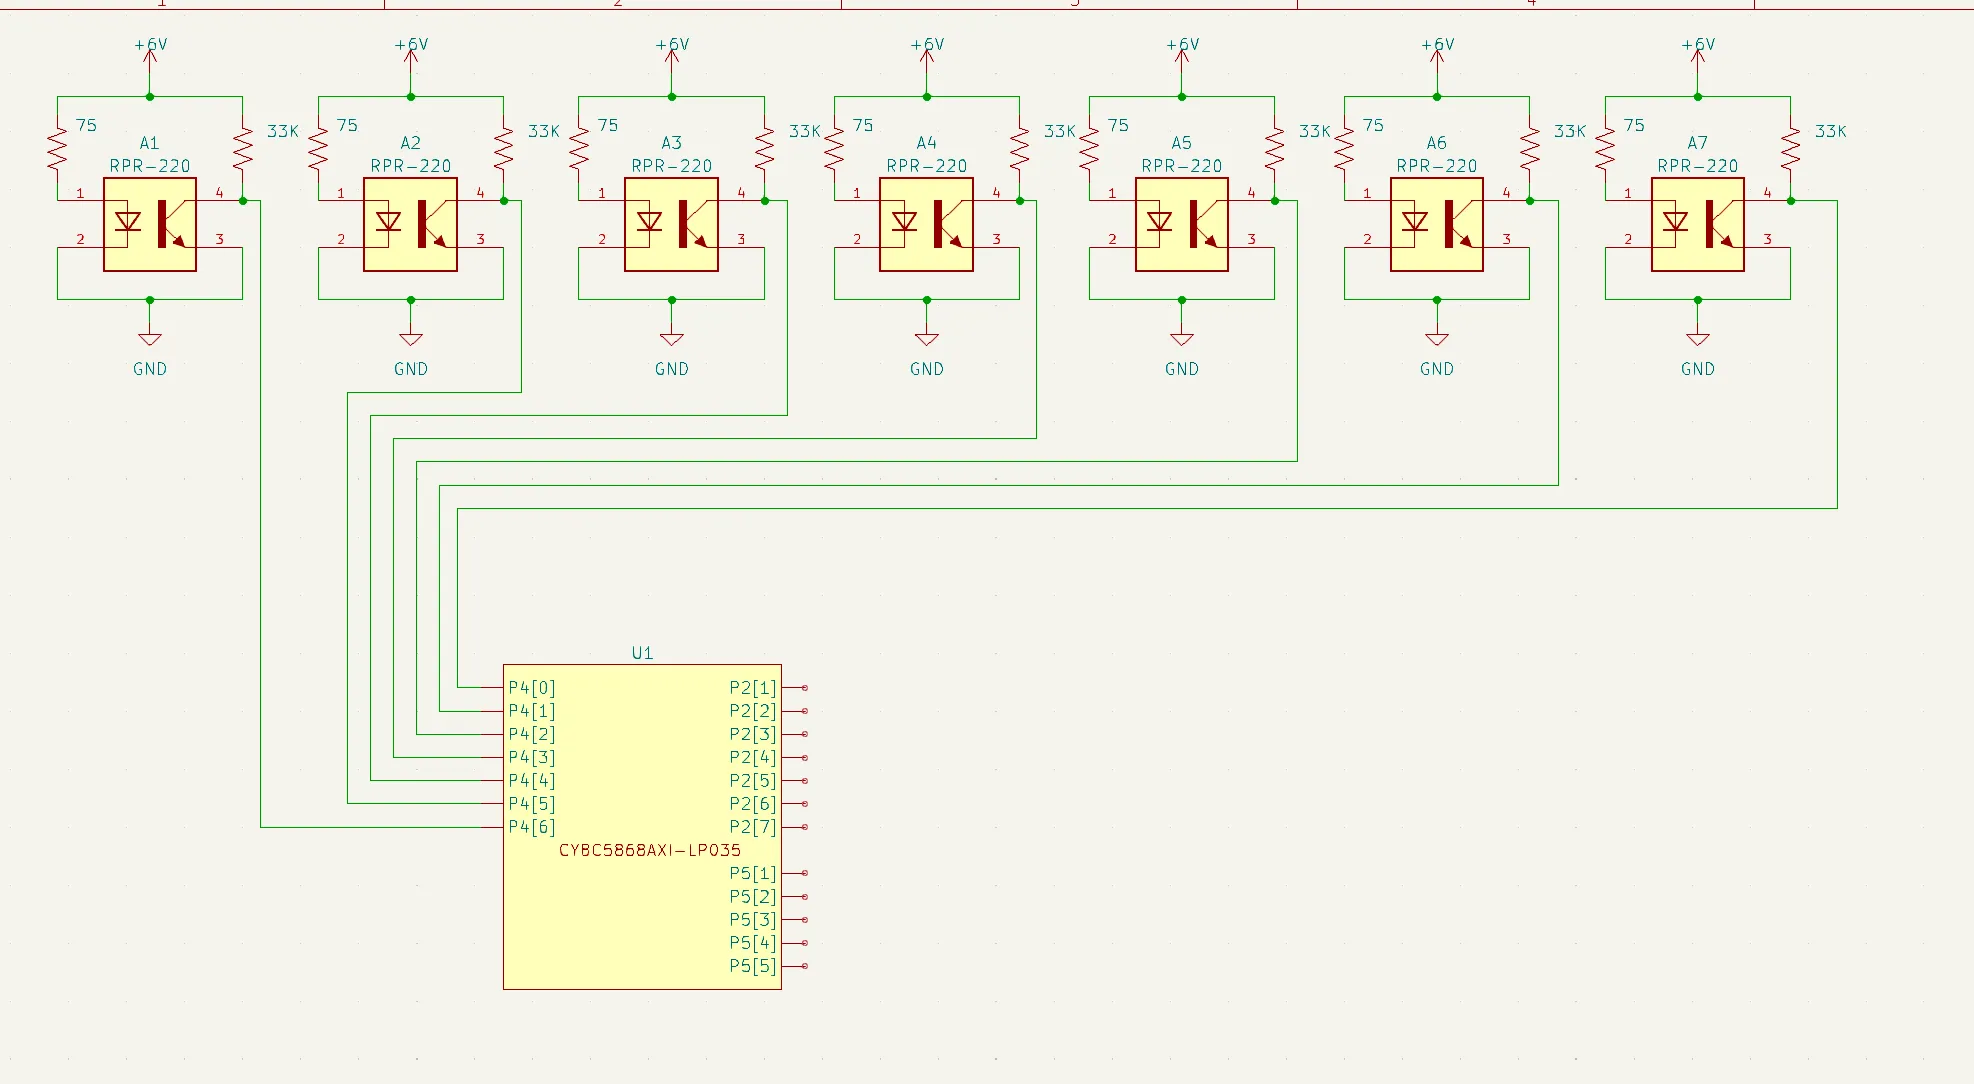
Task: Click the unconnected end of pin P2[4]
Action: pos(805,758)
